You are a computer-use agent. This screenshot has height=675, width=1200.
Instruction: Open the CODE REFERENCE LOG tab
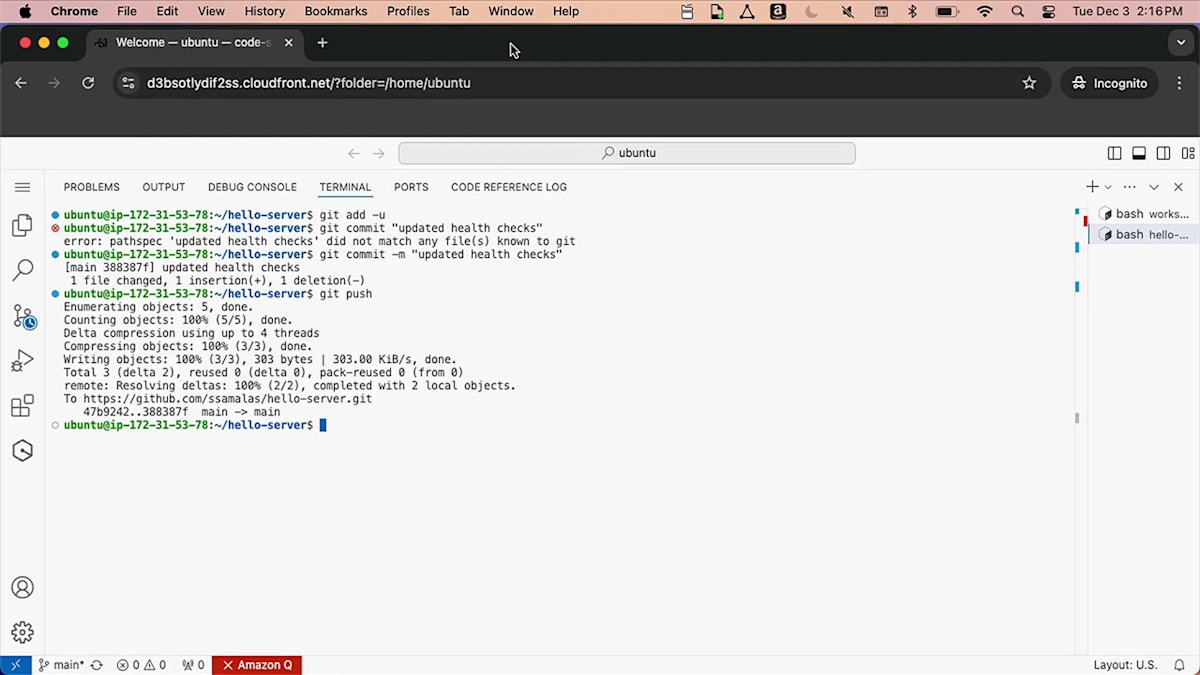tap(509, 187)
